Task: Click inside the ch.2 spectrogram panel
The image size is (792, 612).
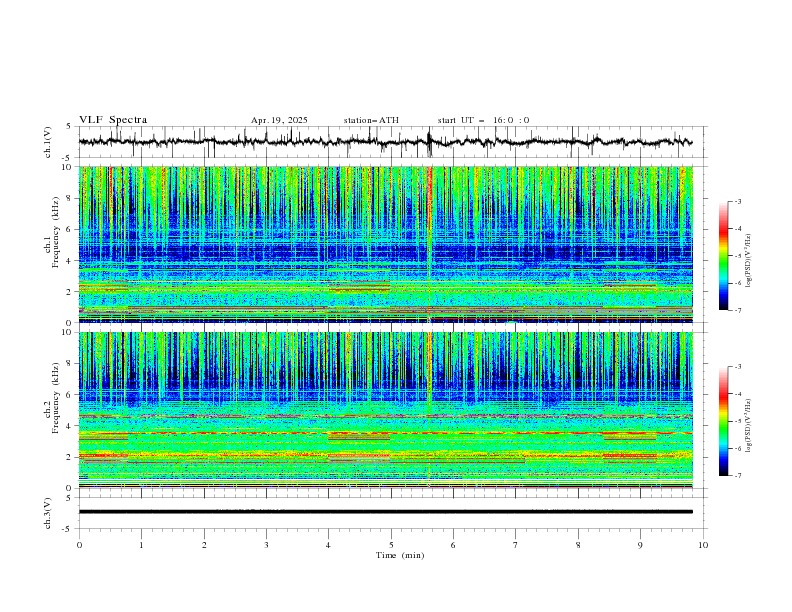Action: coord(385,410)
